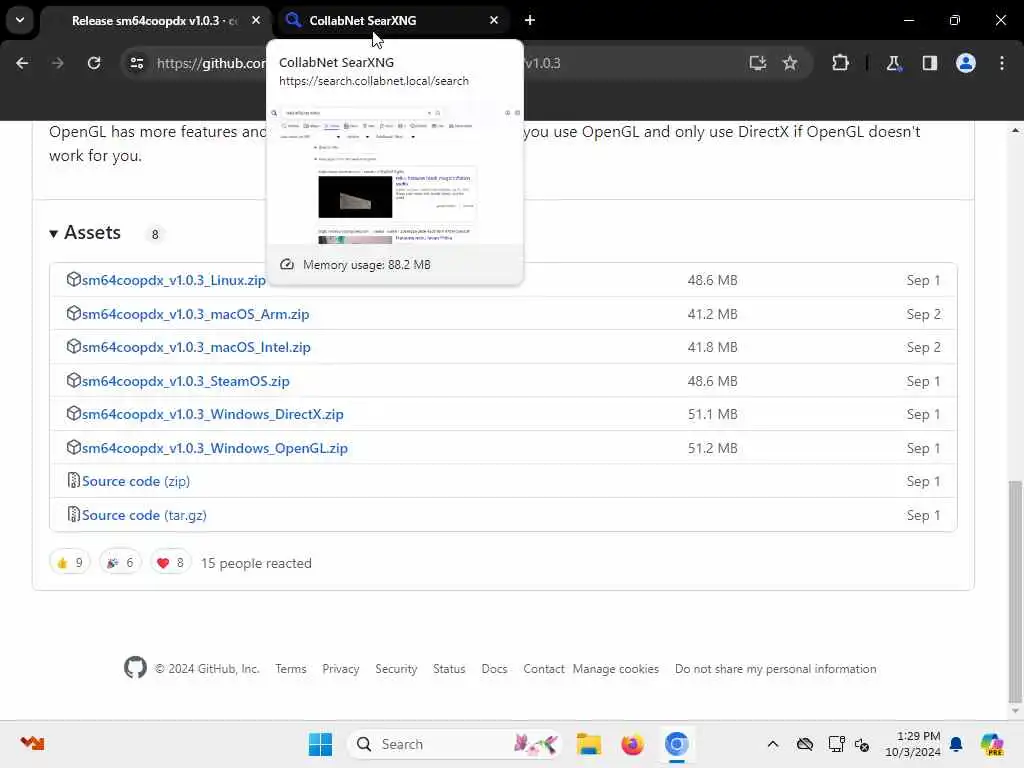1024x768 pixels.
Task: Toggle the browser side panel icon
Action: [930, 63]
